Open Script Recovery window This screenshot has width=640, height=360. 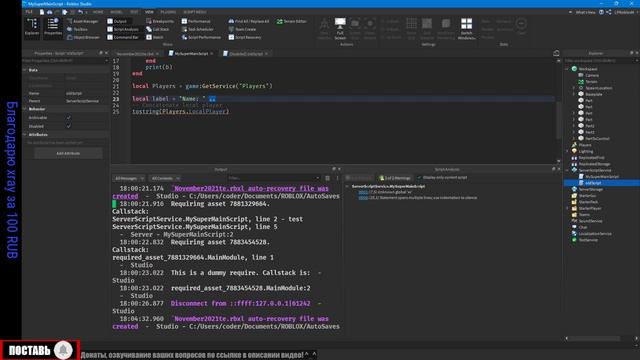click(245, 37)
